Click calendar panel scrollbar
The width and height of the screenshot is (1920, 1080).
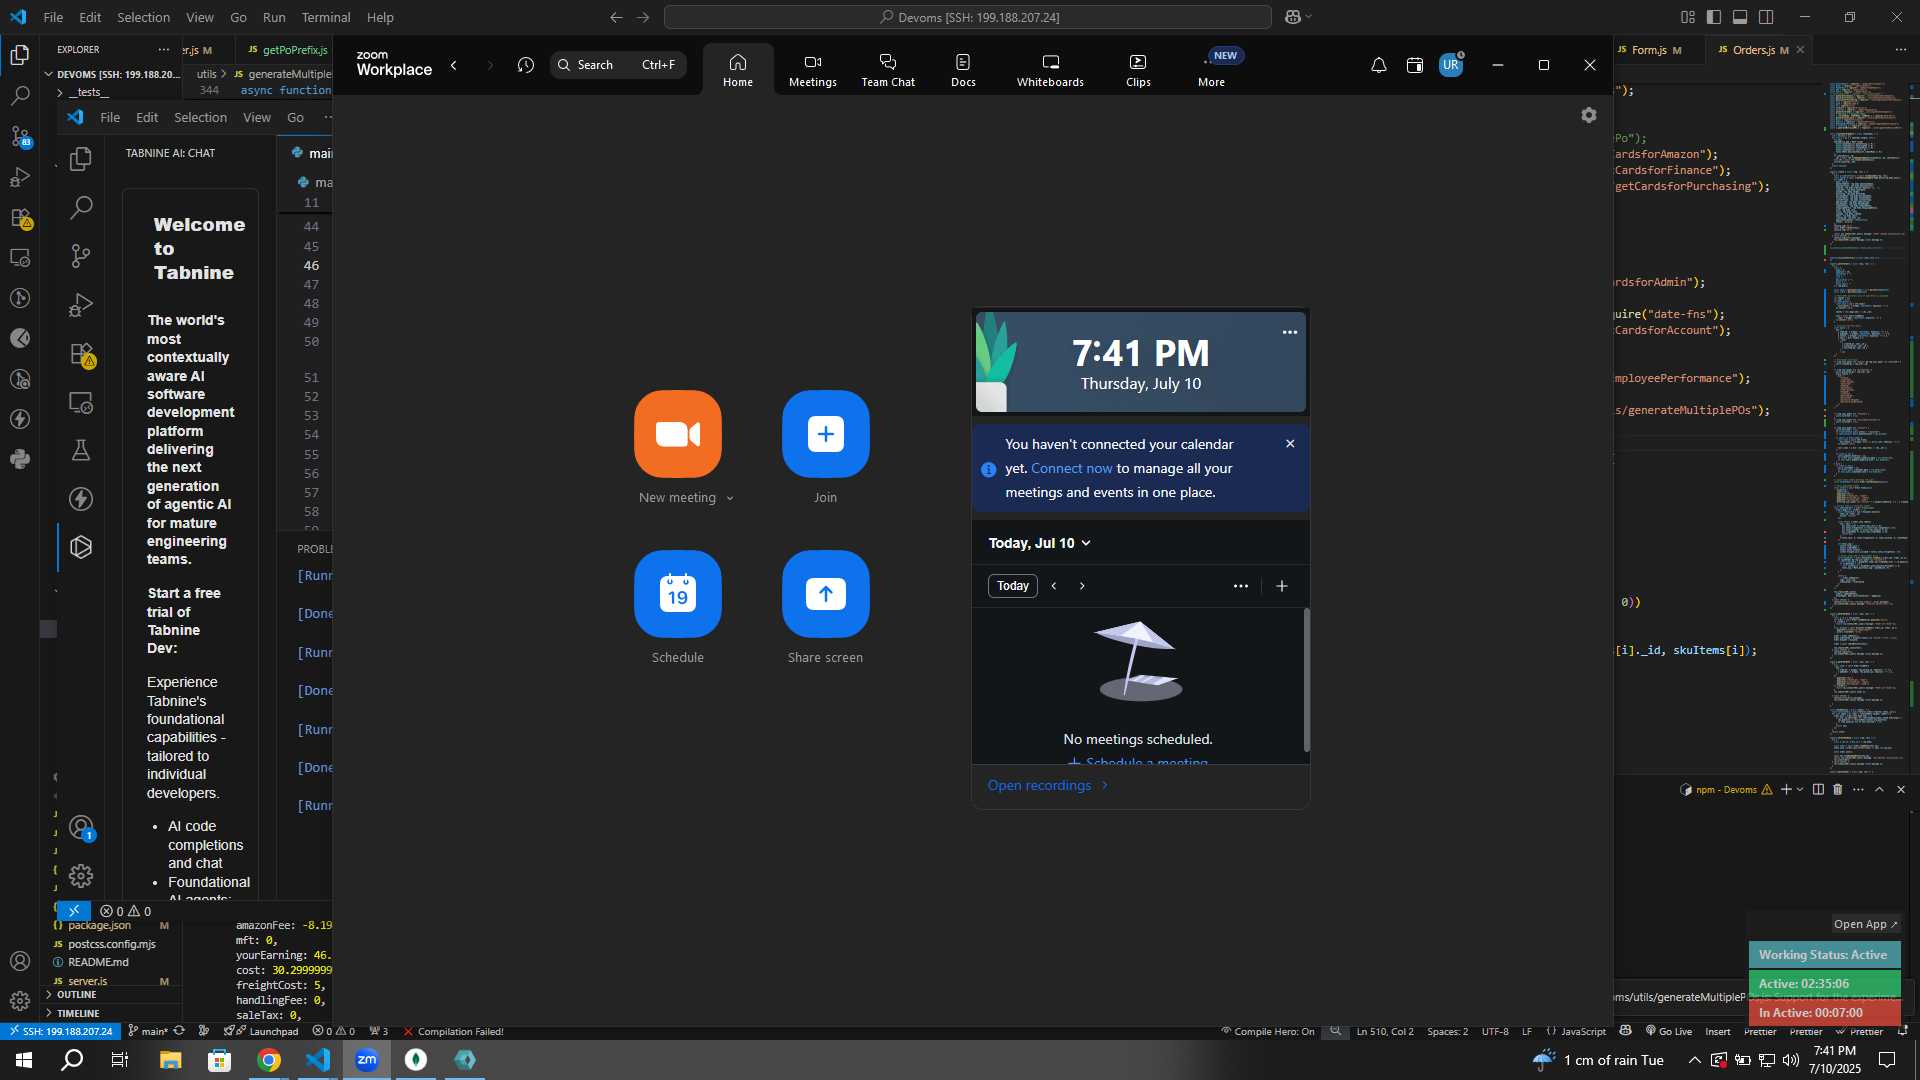point(1306,680)
